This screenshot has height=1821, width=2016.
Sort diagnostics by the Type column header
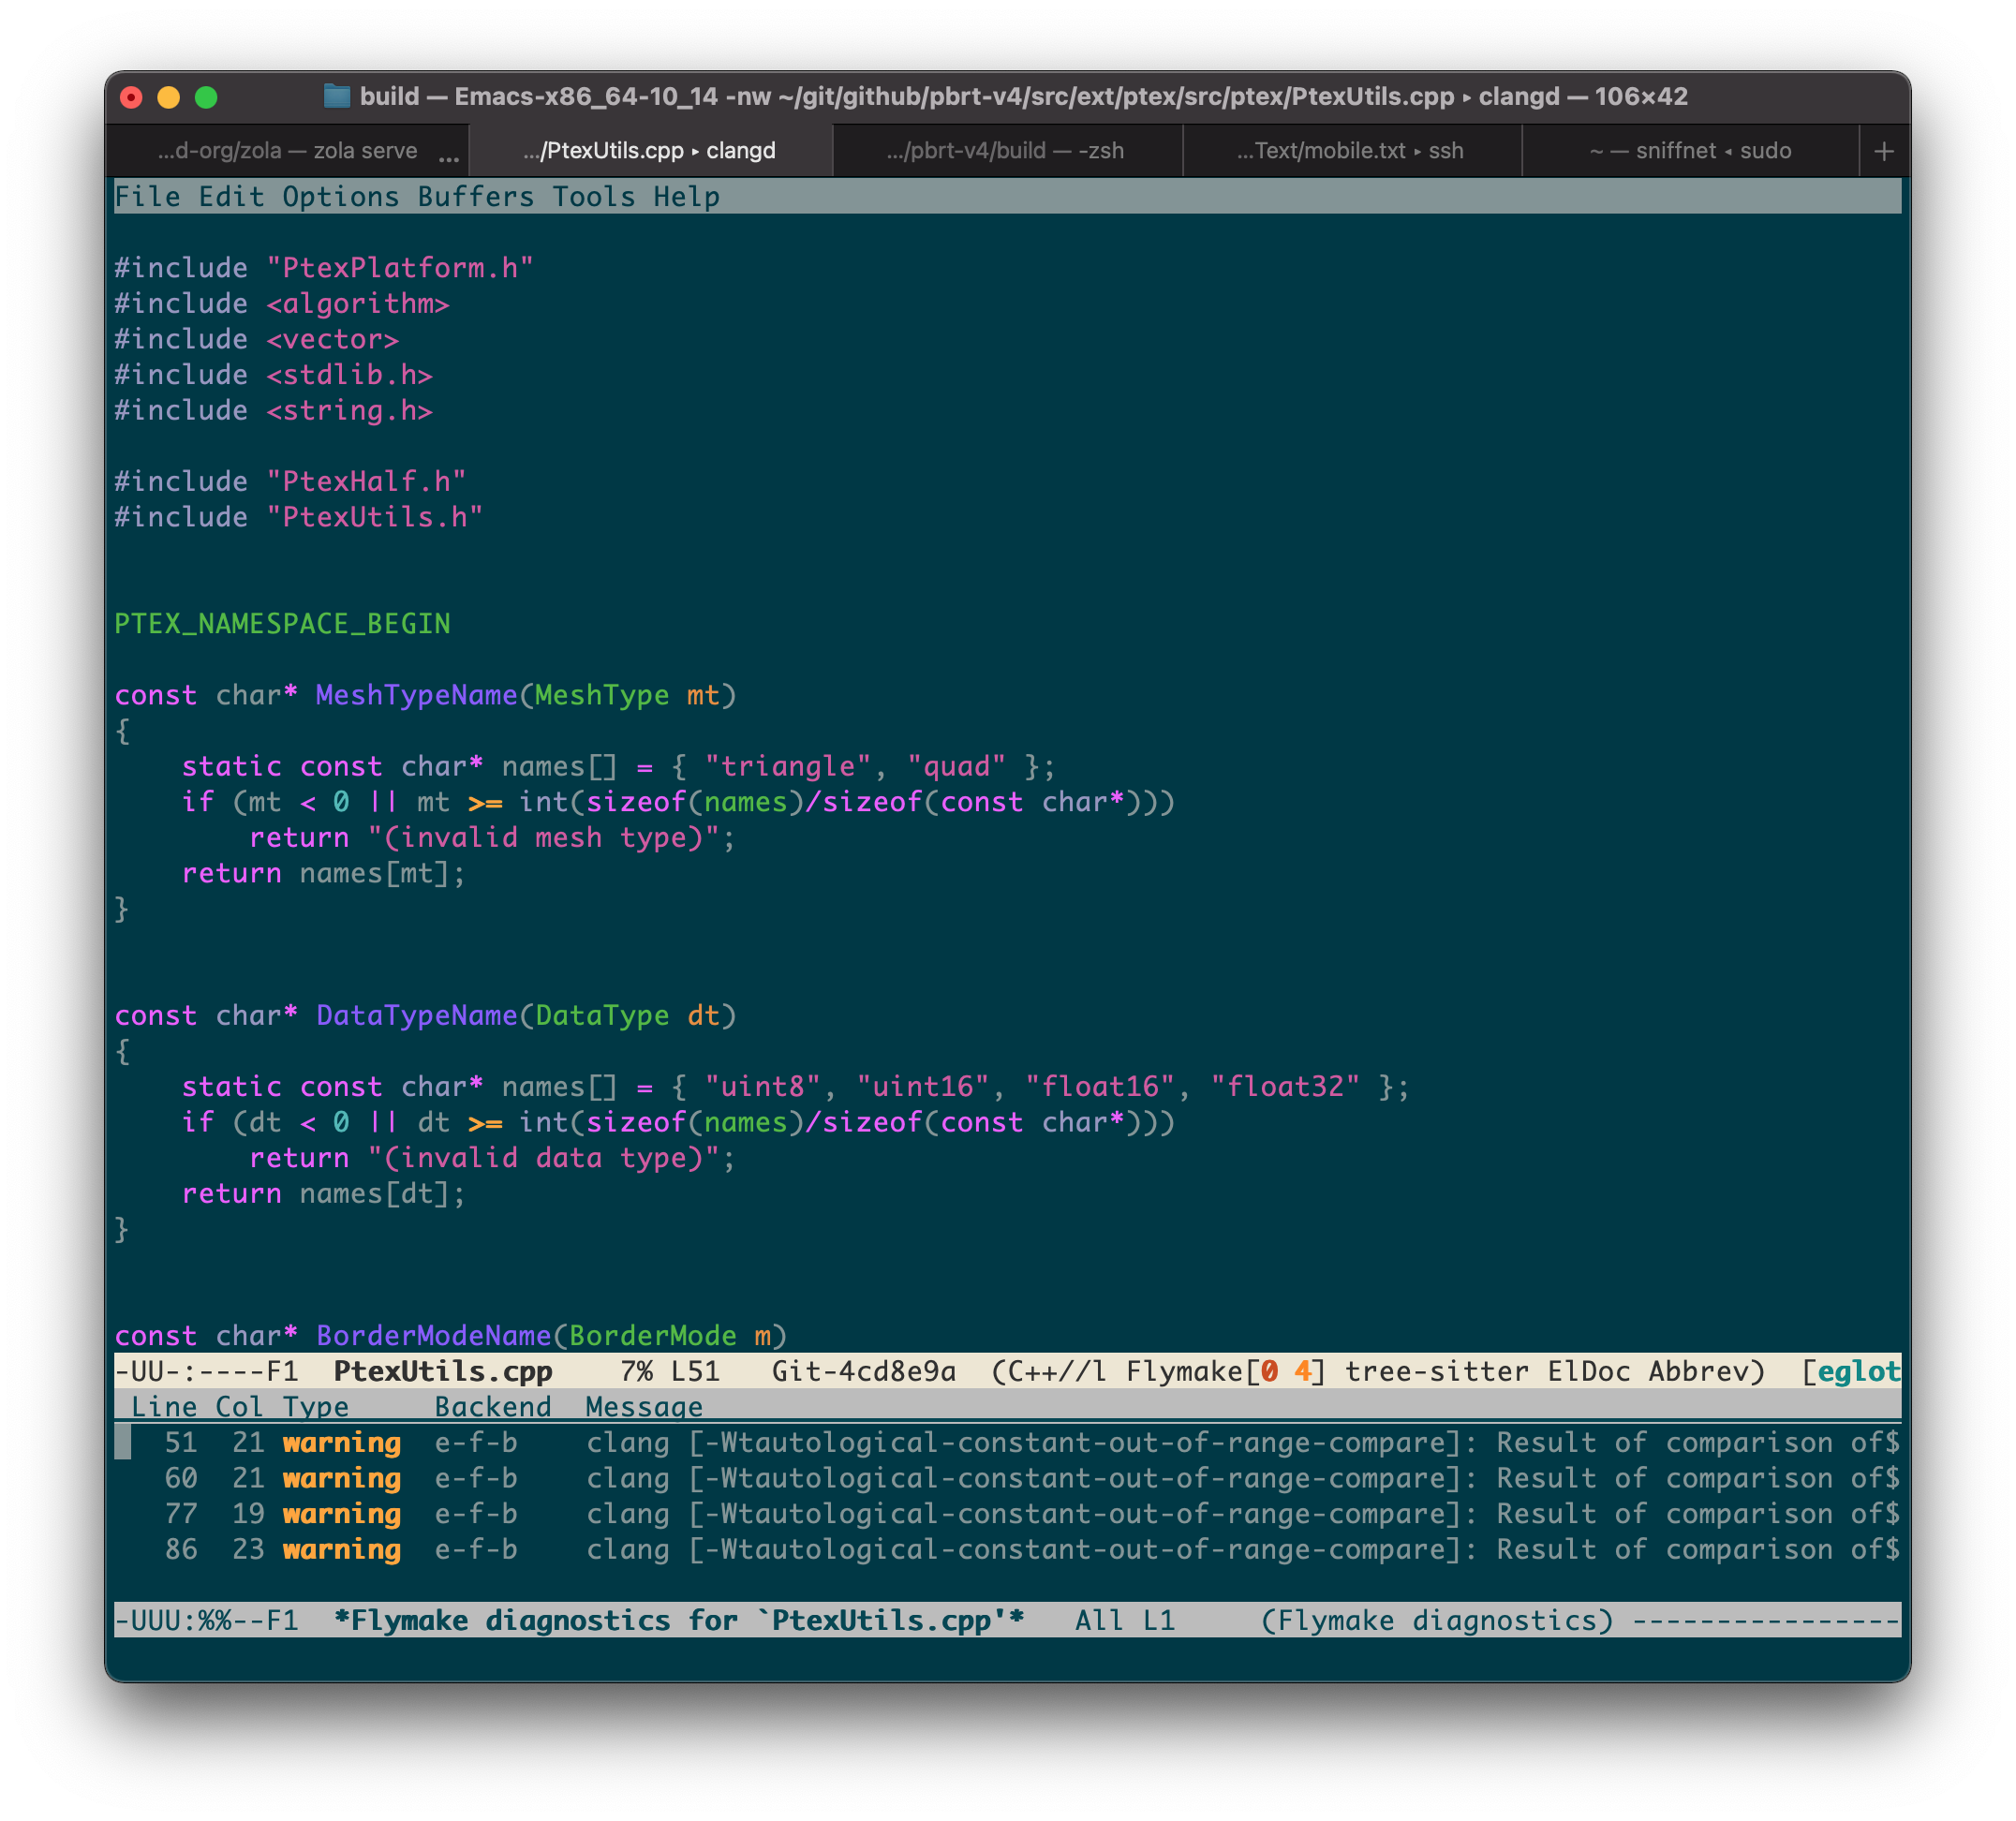click(315, 1407)
